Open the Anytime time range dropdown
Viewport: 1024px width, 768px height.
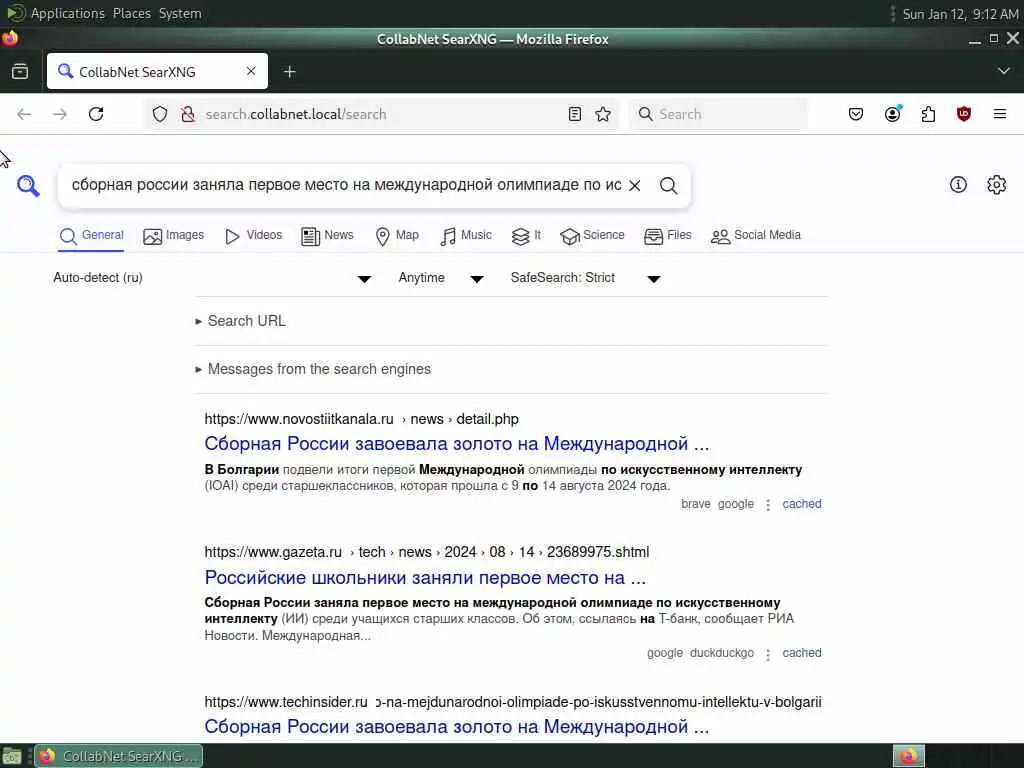click(441, 278)
